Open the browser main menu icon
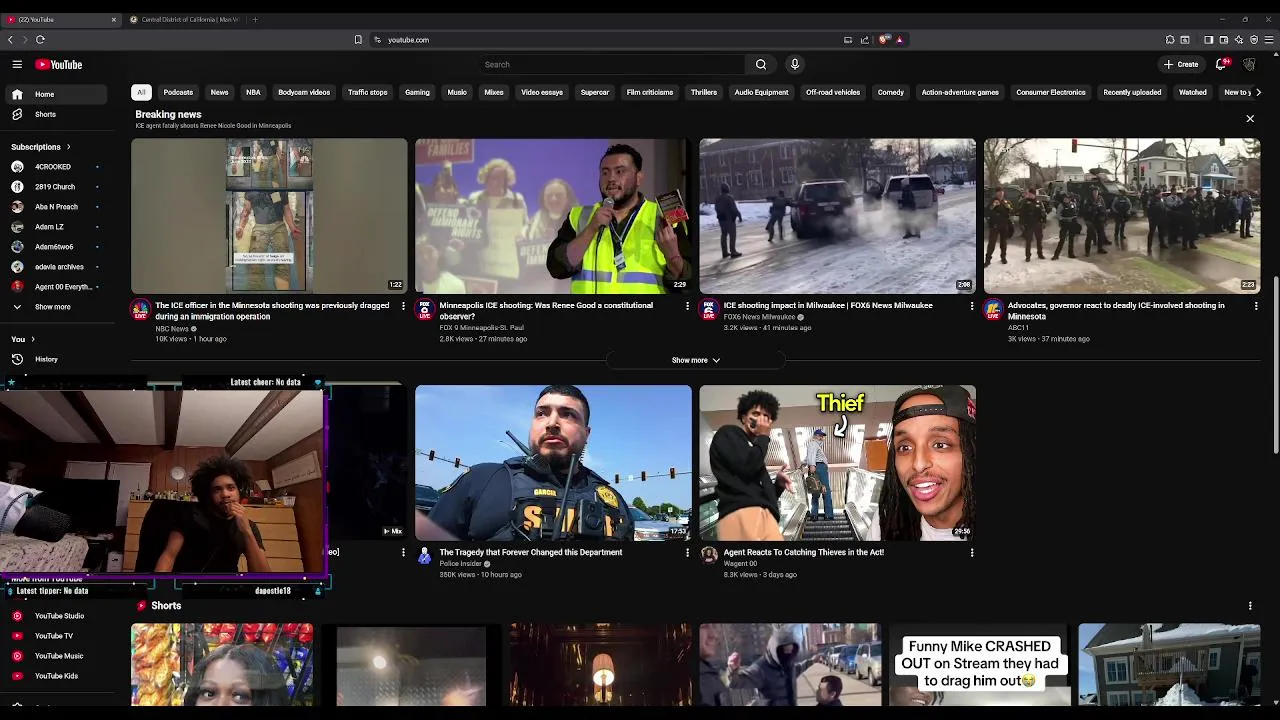This screenshot has height=720, width=1280. (x=1270, y=40)
